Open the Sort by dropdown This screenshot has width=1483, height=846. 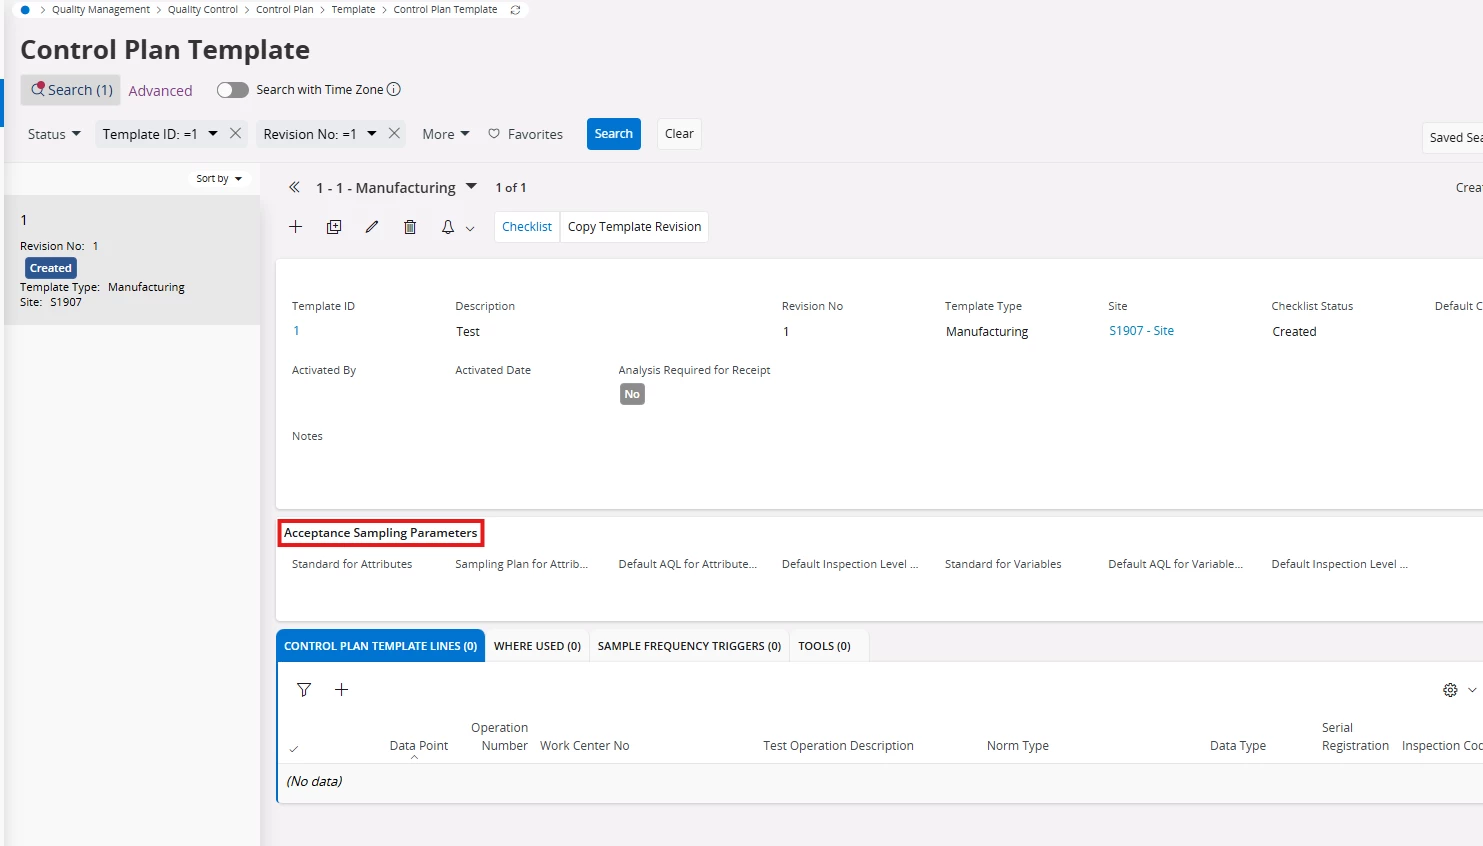tap(219, 179)
